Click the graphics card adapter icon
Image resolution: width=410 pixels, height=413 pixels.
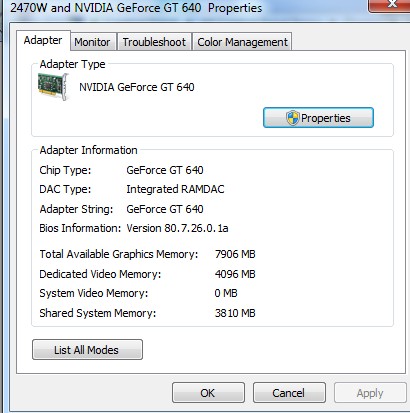click(x=53, y=87)
